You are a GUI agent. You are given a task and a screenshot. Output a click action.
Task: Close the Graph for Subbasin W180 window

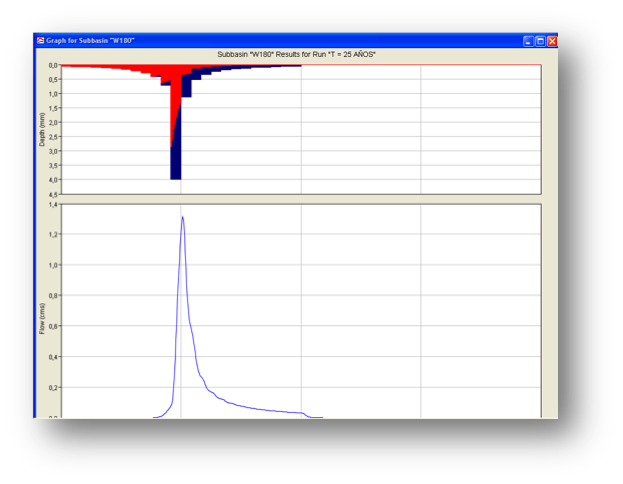(x=552, y=41)
